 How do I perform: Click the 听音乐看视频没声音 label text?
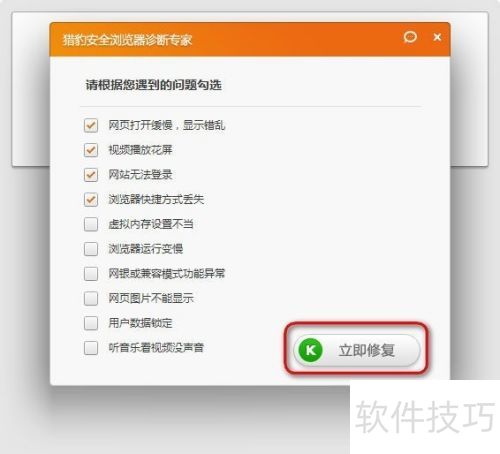pyautogui.click(x=156, y=348)
